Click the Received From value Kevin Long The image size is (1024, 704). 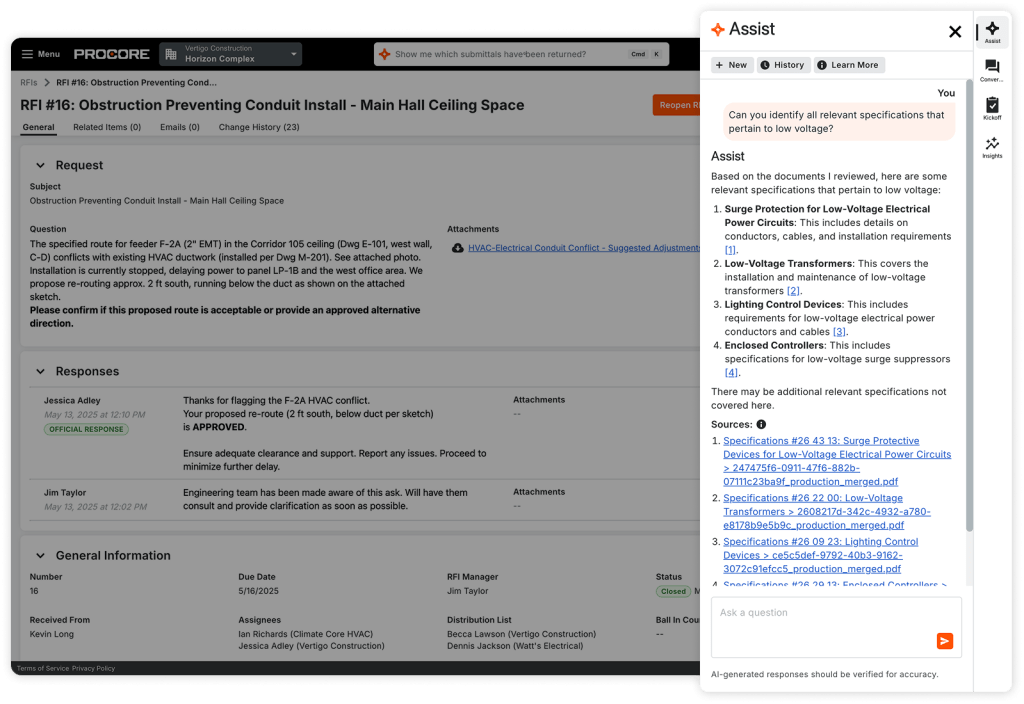(52, 634)
